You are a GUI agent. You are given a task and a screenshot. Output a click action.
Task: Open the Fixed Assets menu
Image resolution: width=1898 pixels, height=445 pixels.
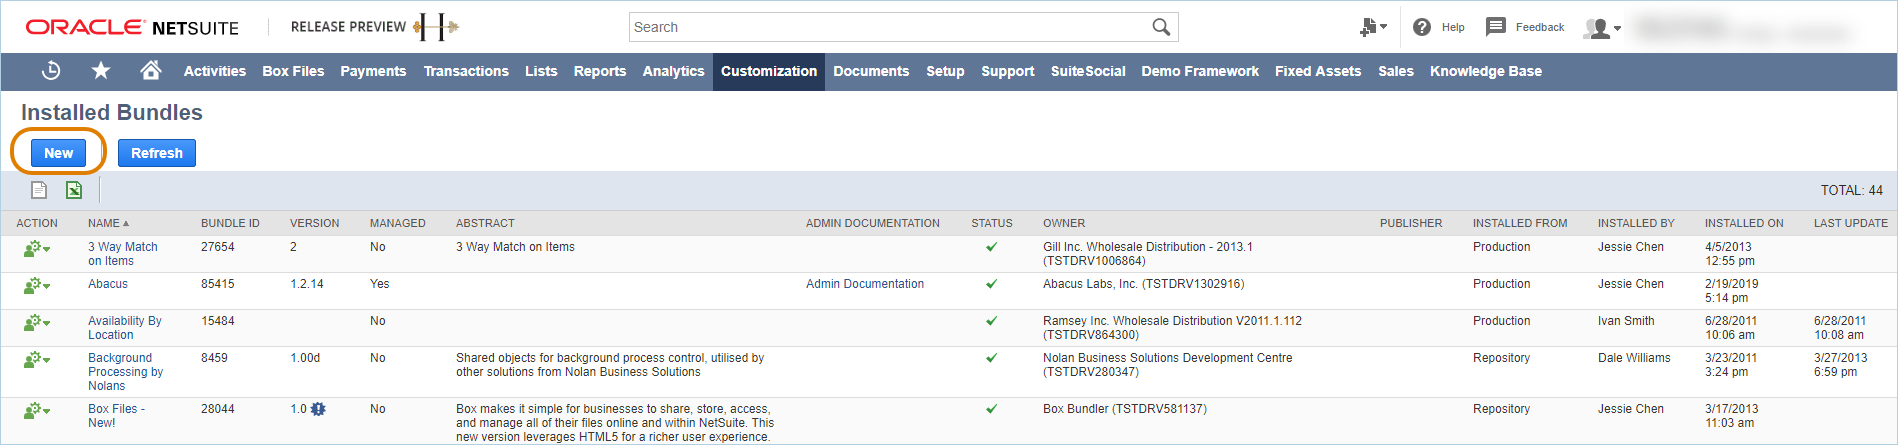click(1318, 71)
